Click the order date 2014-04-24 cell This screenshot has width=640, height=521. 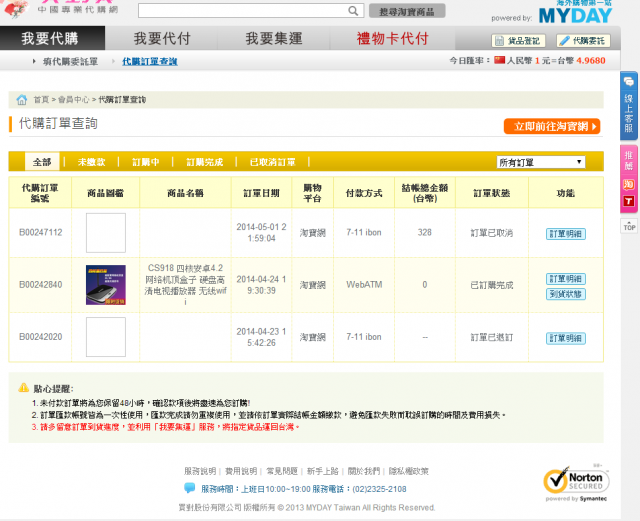point(261,285)
